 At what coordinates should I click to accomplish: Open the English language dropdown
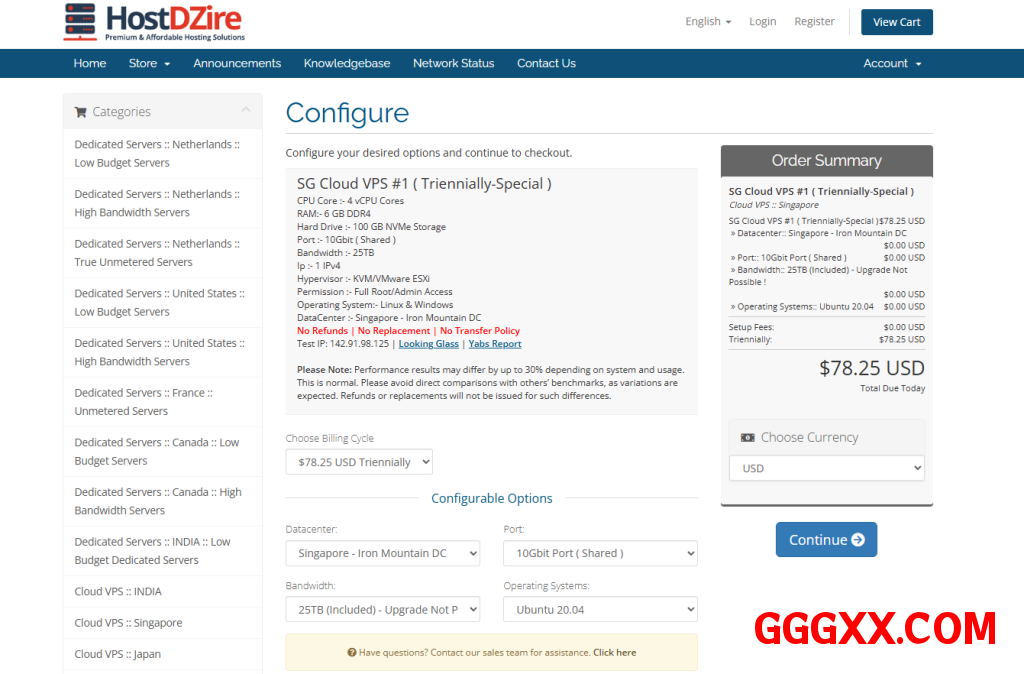click(707, 21)
